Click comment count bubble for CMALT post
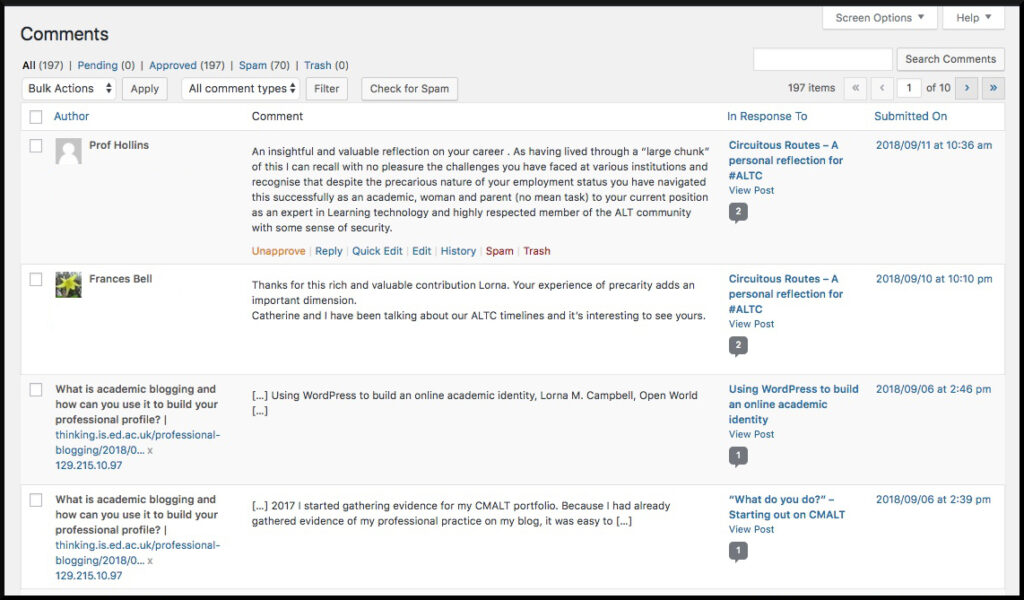 coord(738,551)
